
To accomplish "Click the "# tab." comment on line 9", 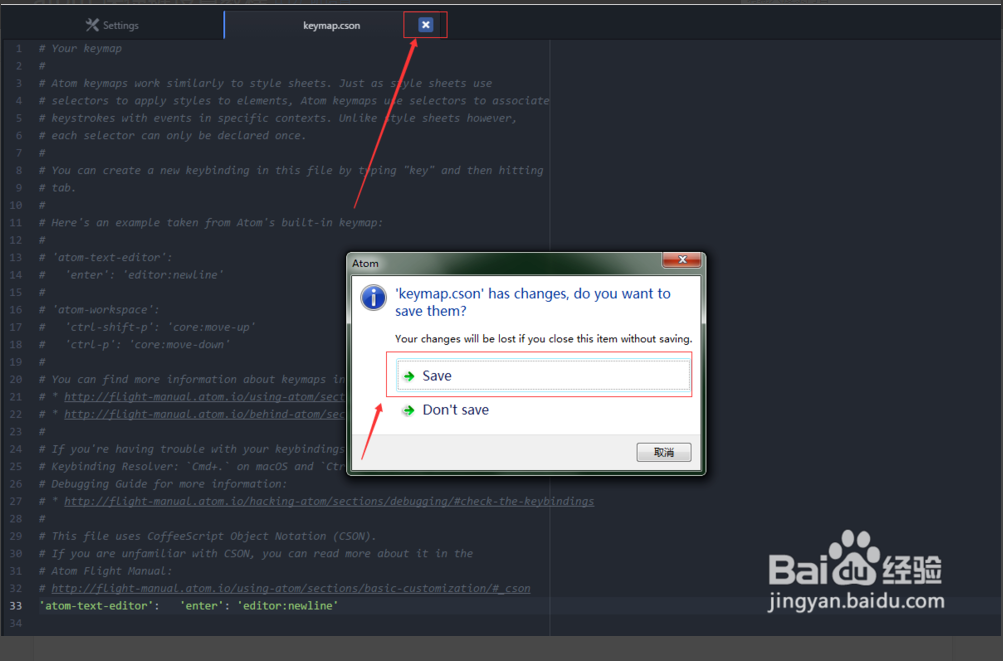I will (57, 188).
